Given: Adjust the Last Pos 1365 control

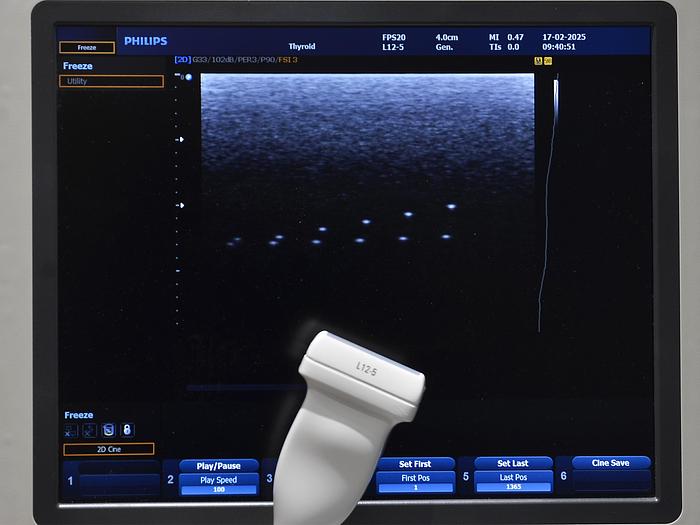Looking at the screenshot, I should pyautogui.click(x=513, y=481).
